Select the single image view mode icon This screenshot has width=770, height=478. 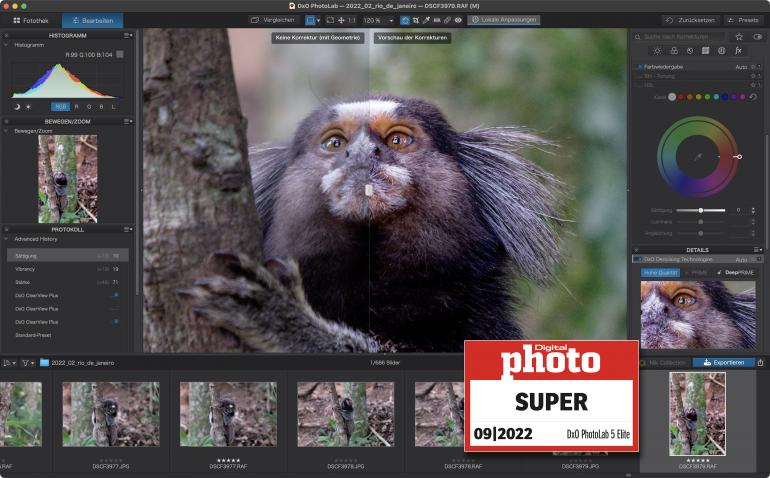pos(310,20)
